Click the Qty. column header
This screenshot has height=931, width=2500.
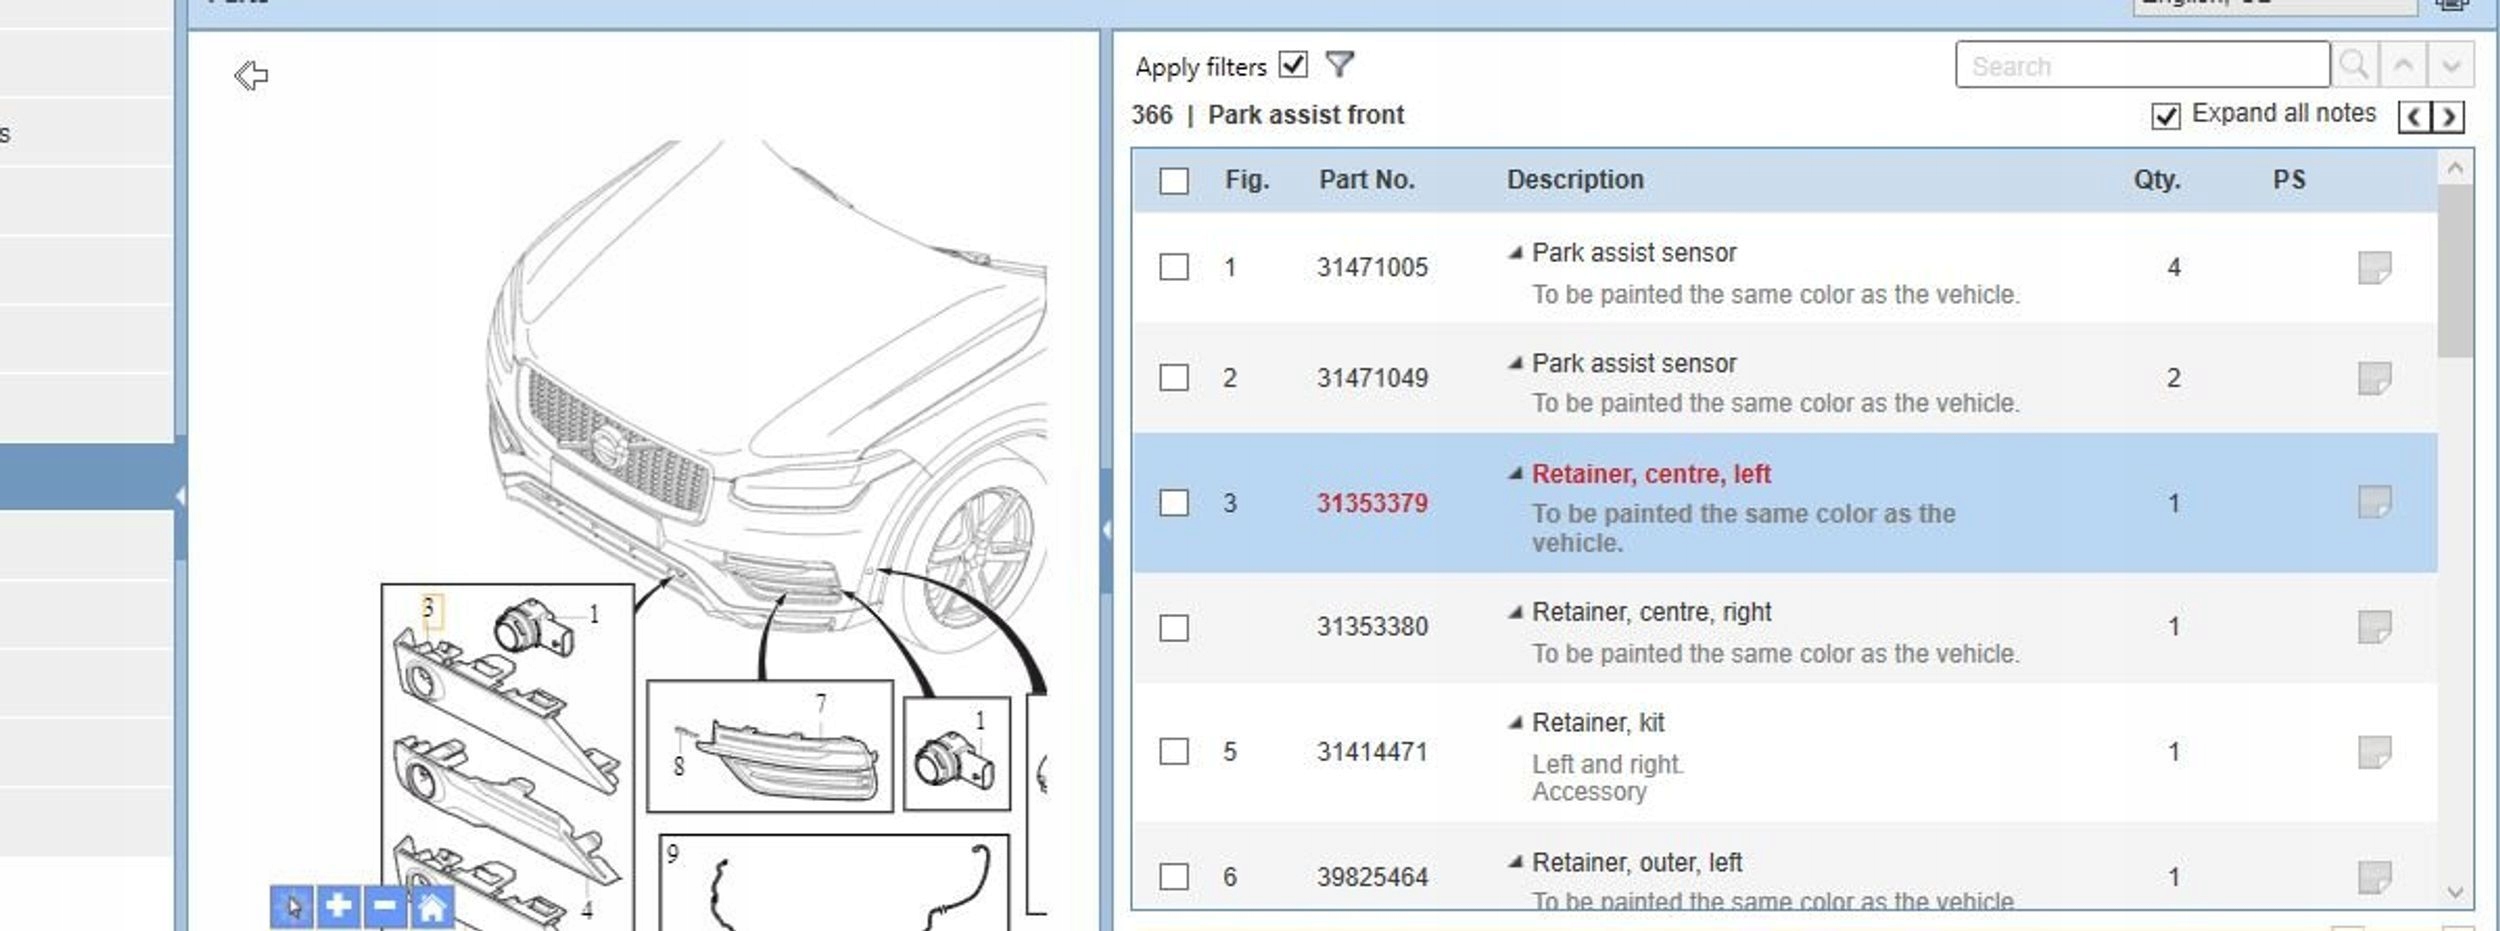[x=2157, y=180]
